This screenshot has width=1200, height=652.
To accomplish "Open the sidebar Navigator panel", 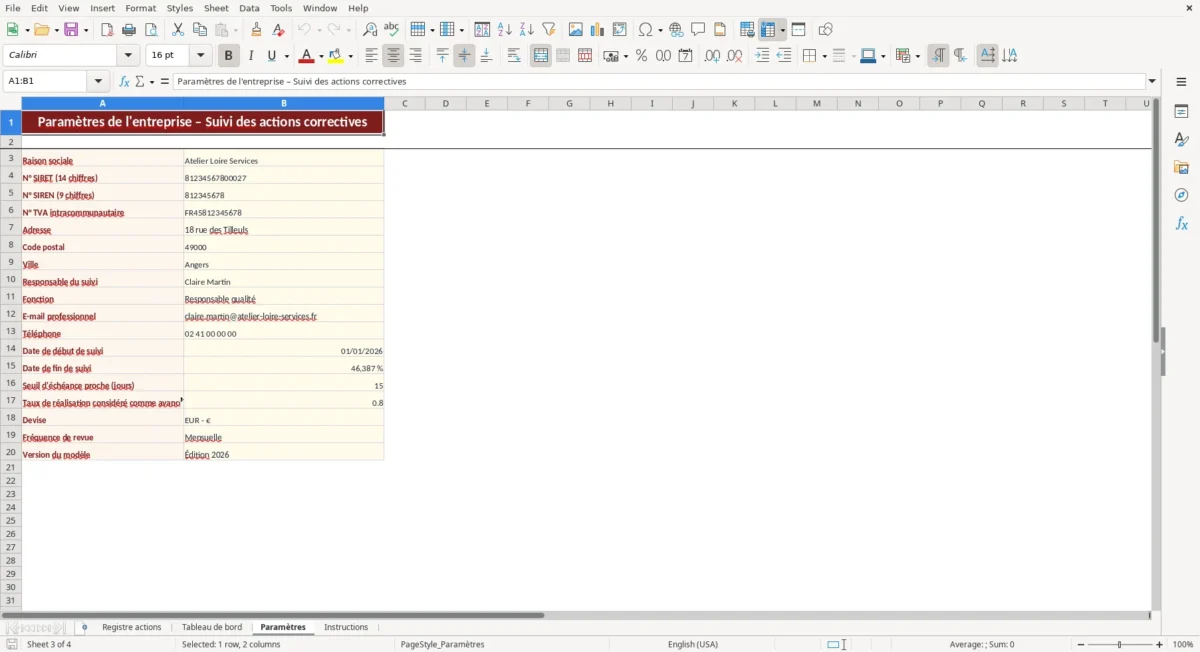I will pyautogui.click(x=1181, y=195).
